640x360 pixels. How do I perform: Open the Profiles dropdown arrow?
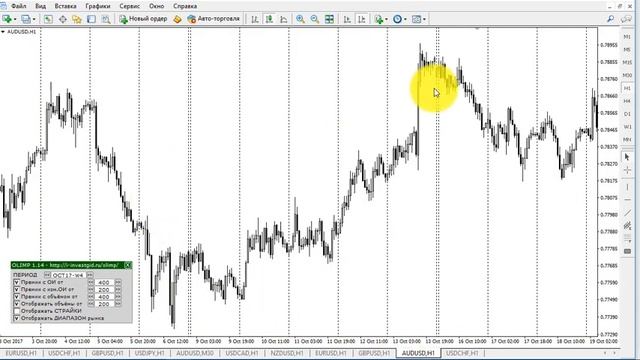coord(34,19)
